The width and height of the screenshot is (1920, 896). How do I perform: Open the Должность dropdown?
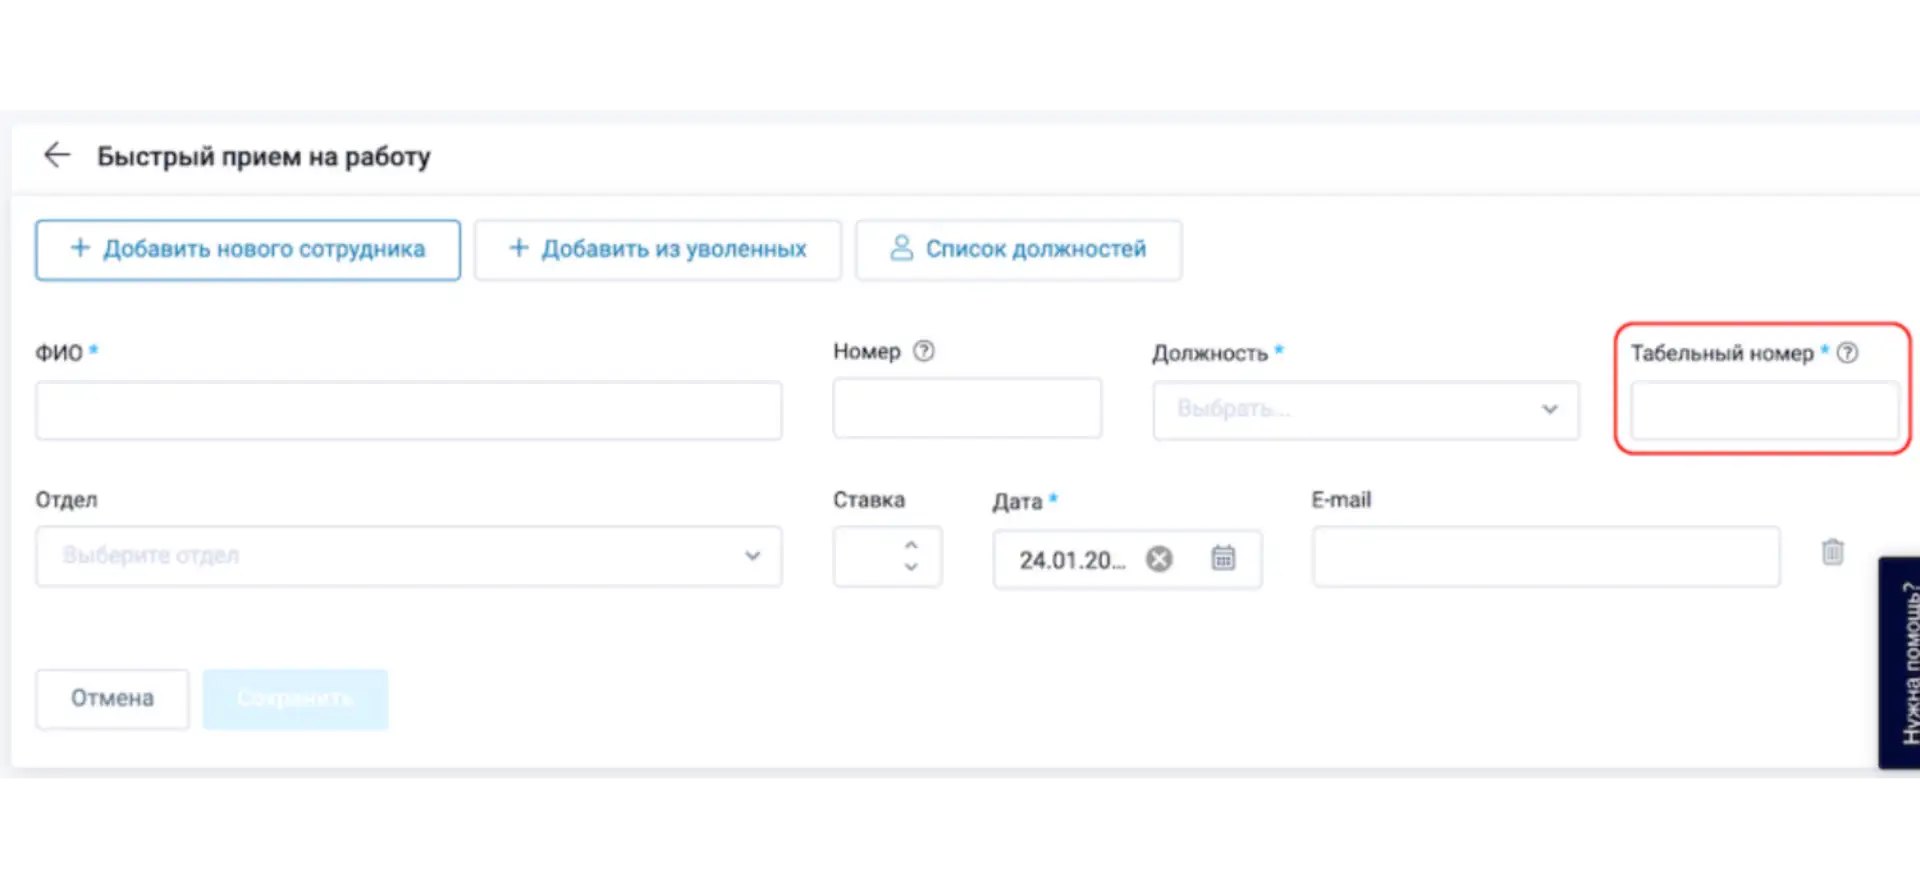1366,410
